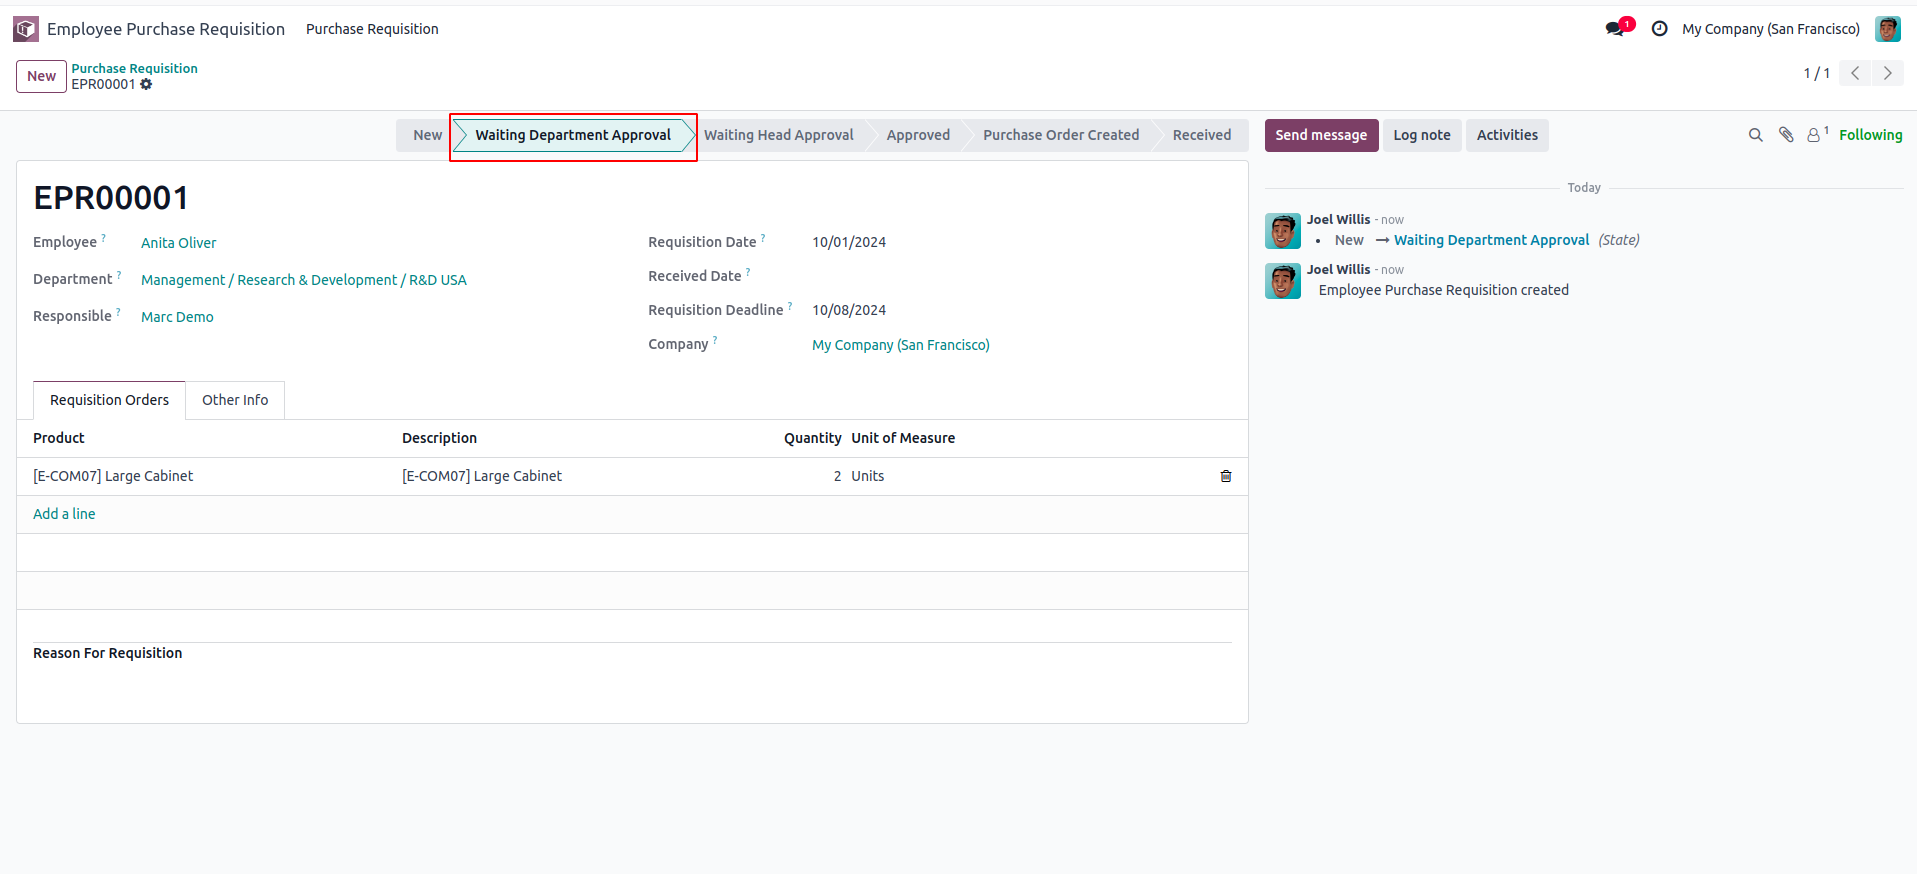Click Waiting Department Approval link in chatter

[1491, 240]
